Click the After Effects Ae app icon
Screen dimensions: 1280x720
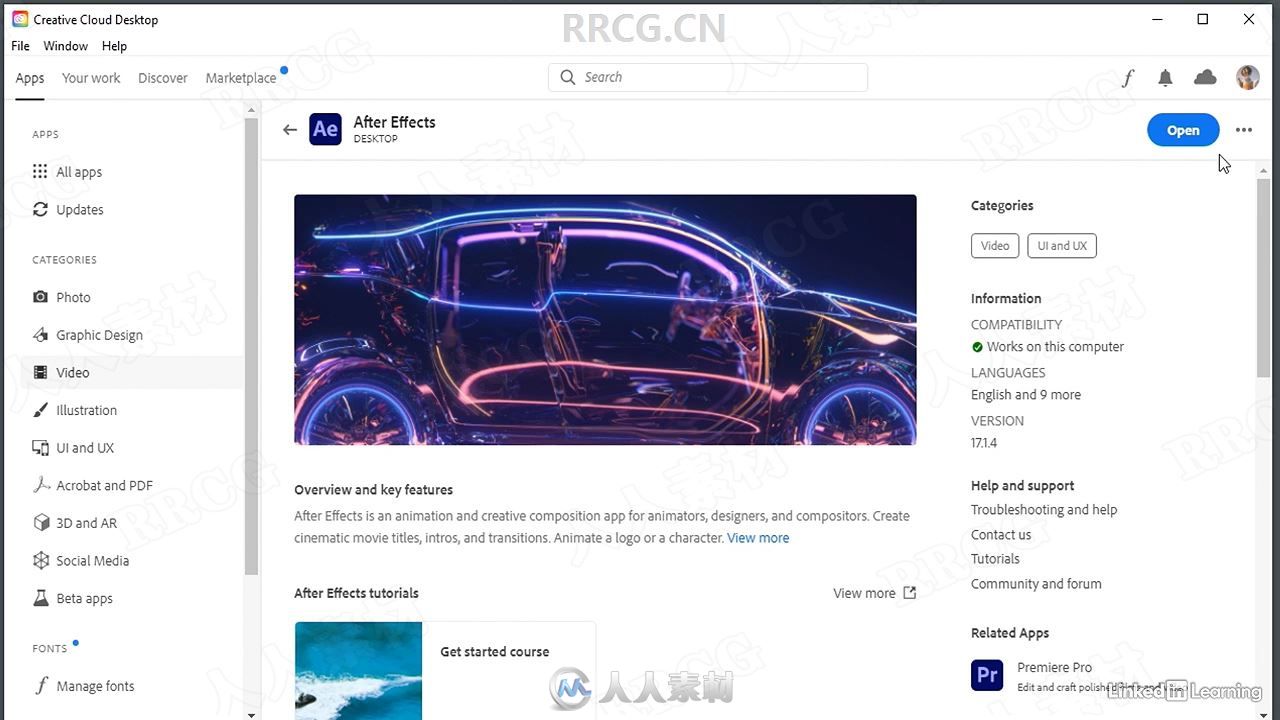click(325, 129)
